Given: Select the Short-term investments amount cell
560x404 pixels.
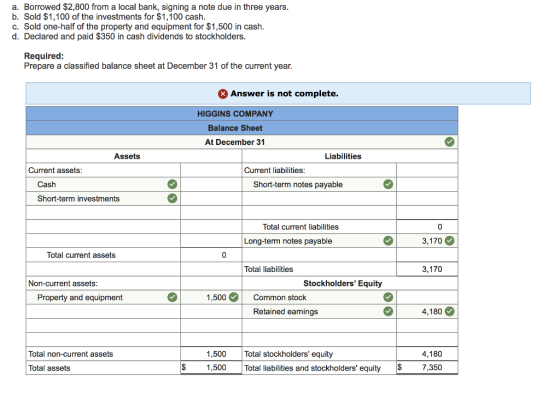Looking at the screenshot, I should pyautogui.click(x=211, y=198).
